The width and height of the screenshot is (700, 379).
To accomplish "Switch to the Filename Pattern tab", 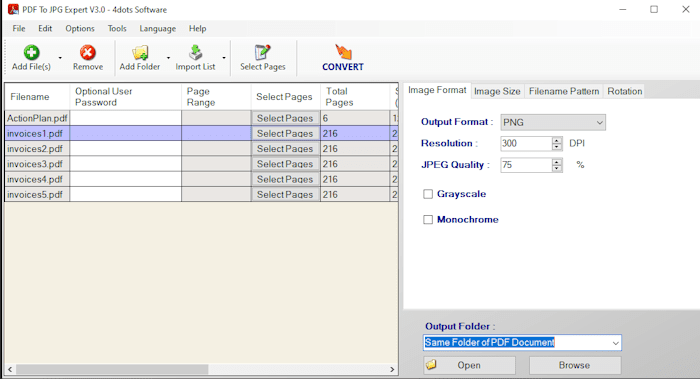I will 564,91.
